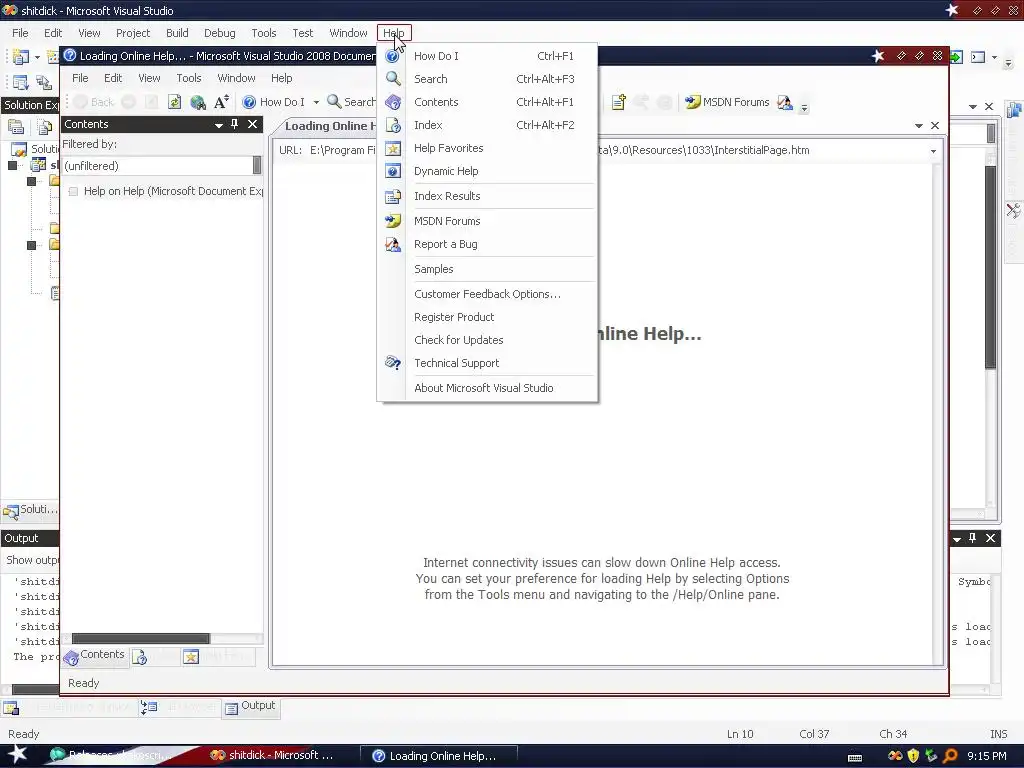Click the Contents book icon in Help menu
The image size is (1024, 768).
(392, 102)
